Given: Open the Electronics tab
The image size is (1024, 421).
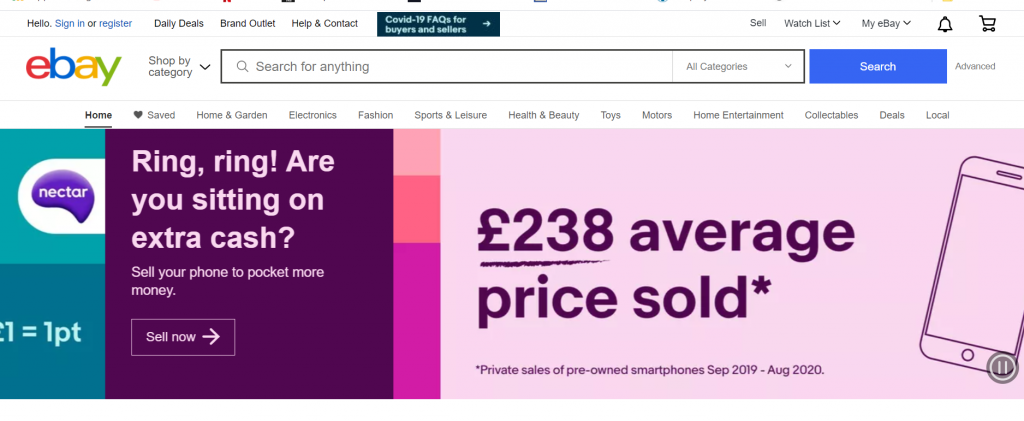Looking at the screenshot, I should click(313, 115).
